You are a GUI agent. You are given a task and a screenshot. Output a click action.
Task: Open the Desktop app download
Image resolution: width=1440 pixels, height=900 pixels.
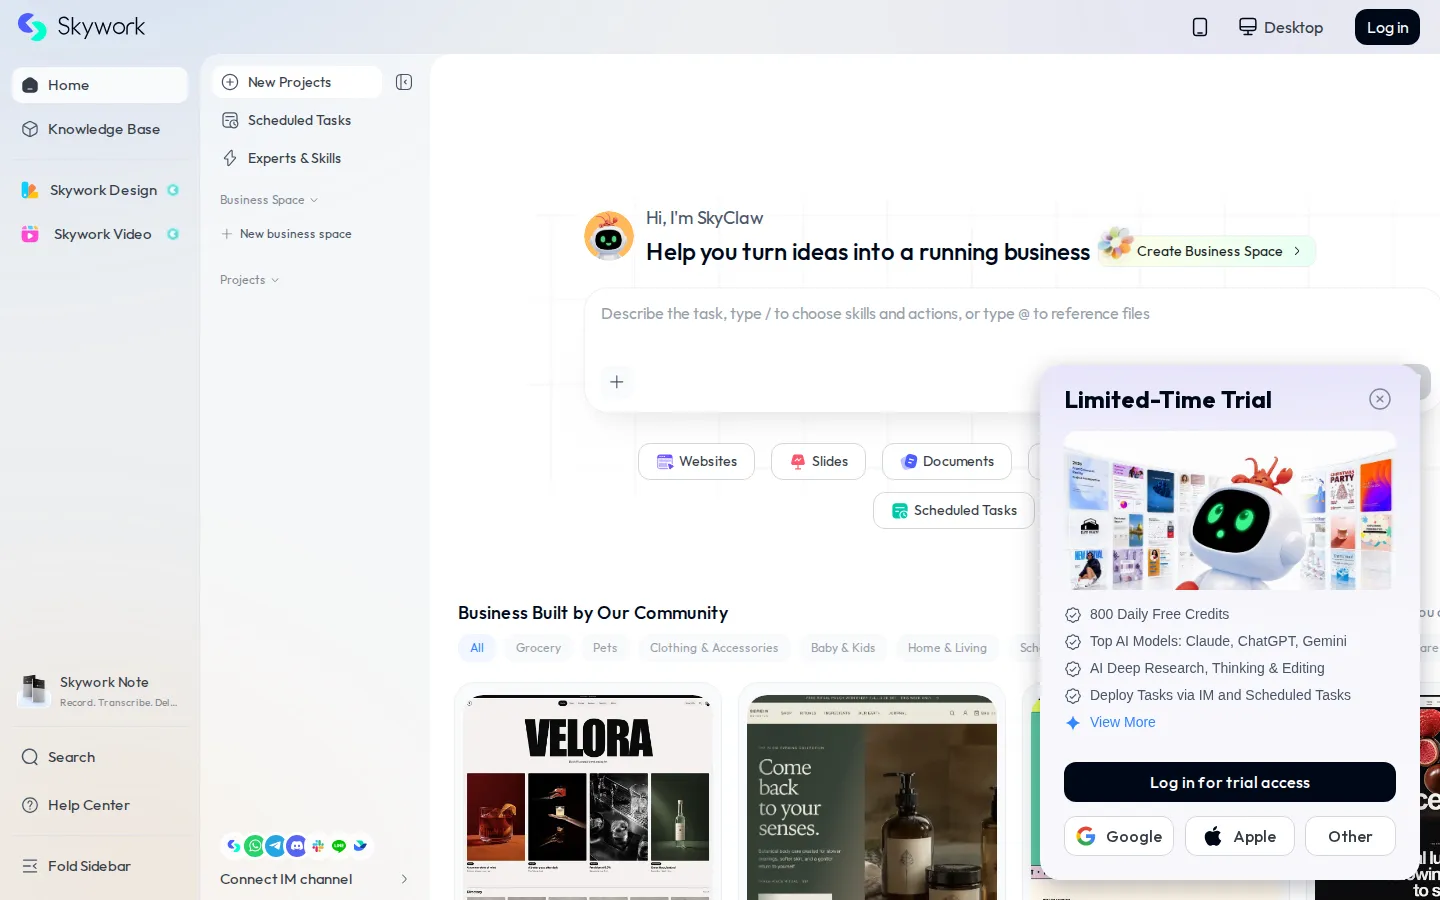click(x=1281, y=27)
